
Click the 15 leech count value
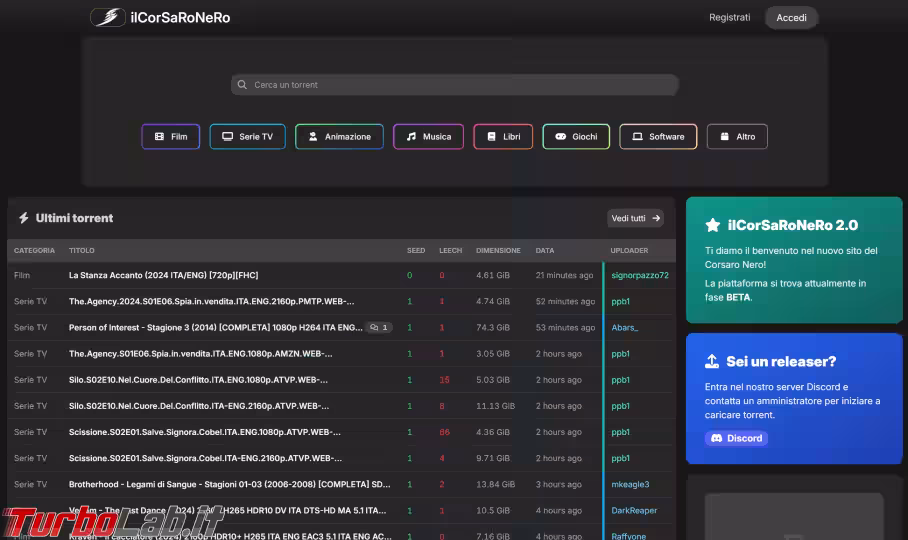tap(444, 380)
